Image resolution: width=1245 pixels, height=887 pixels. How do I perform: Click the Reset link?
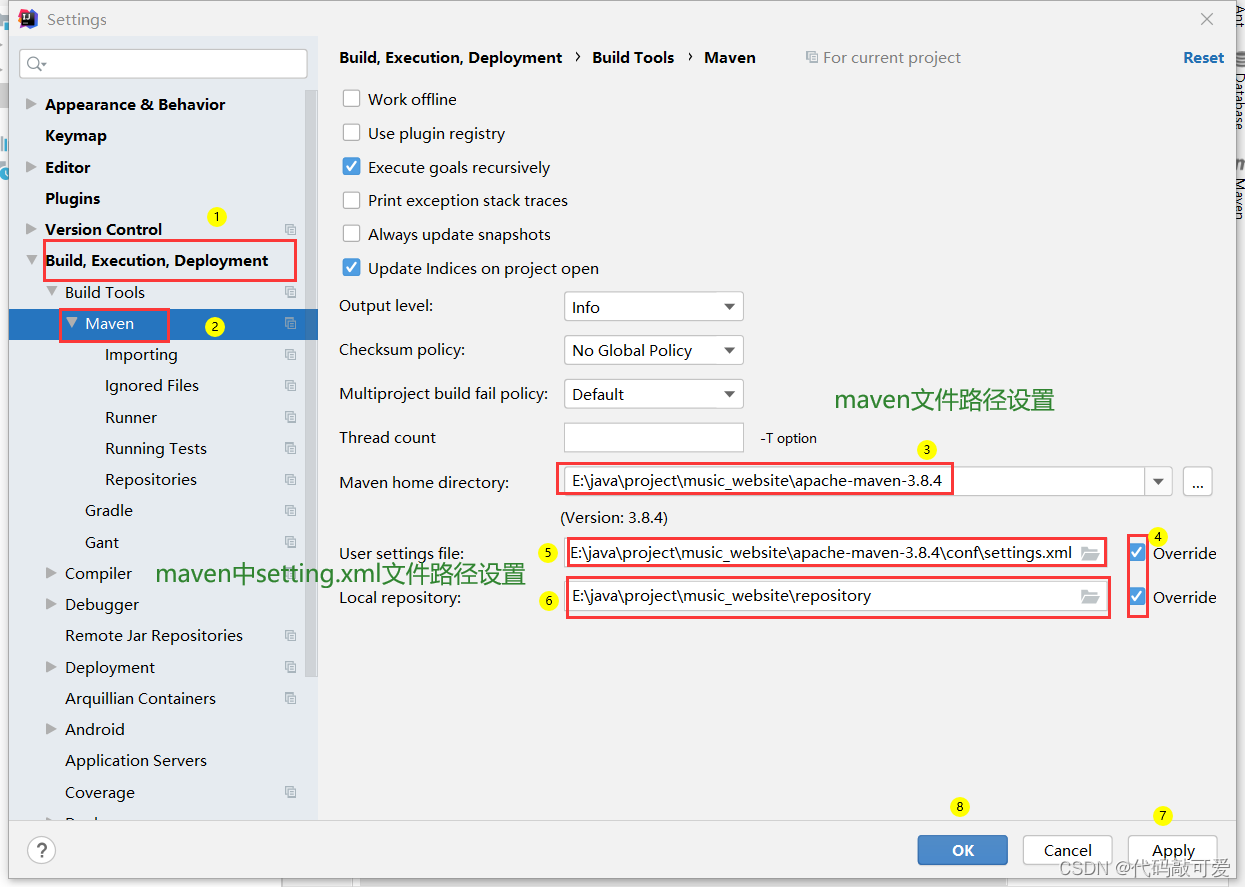tap(1203, 58)
